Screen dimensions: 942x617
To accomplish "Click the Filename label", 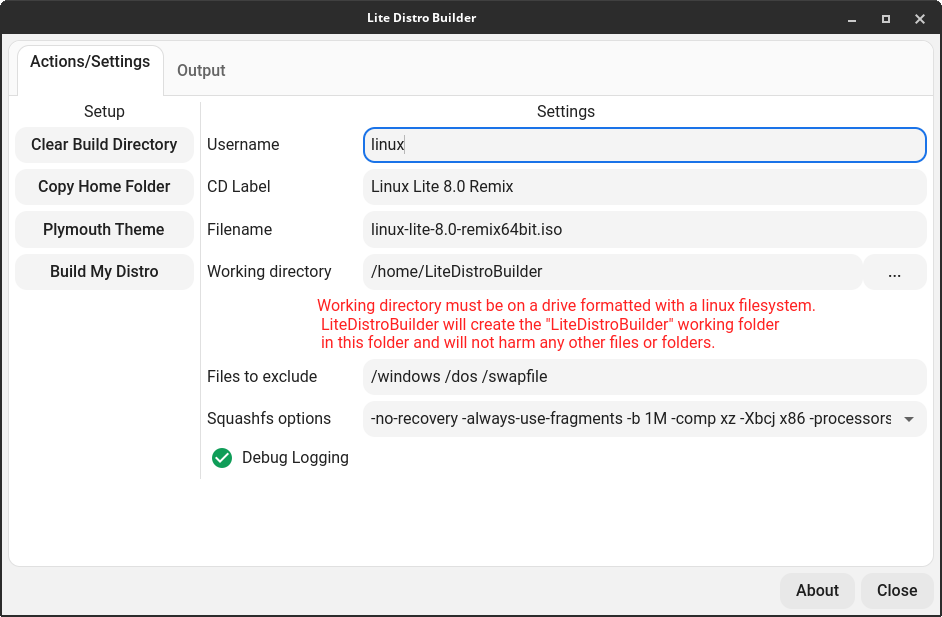I will tap(240, 229).
